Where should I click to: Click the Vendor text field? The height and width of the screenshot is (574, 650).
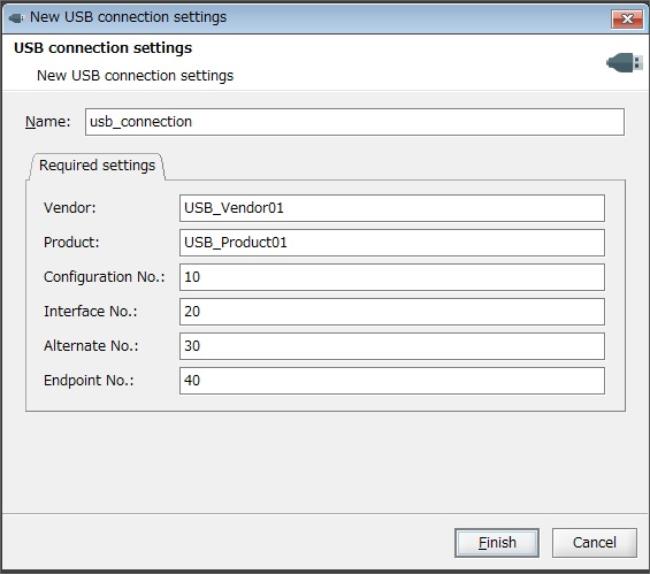392,208
